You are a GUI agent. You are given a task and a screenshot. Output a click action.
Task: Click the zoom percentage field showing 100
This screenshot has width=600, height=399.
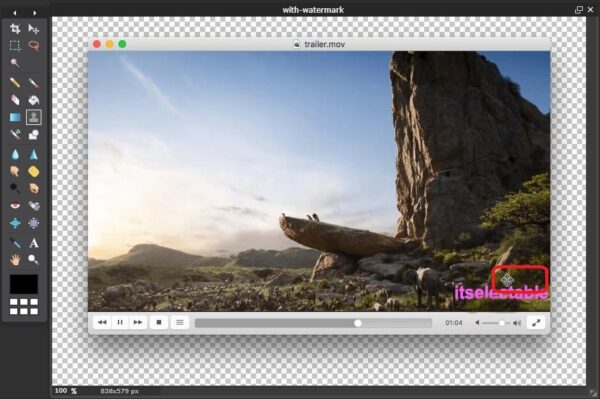(x=61, y=391)
